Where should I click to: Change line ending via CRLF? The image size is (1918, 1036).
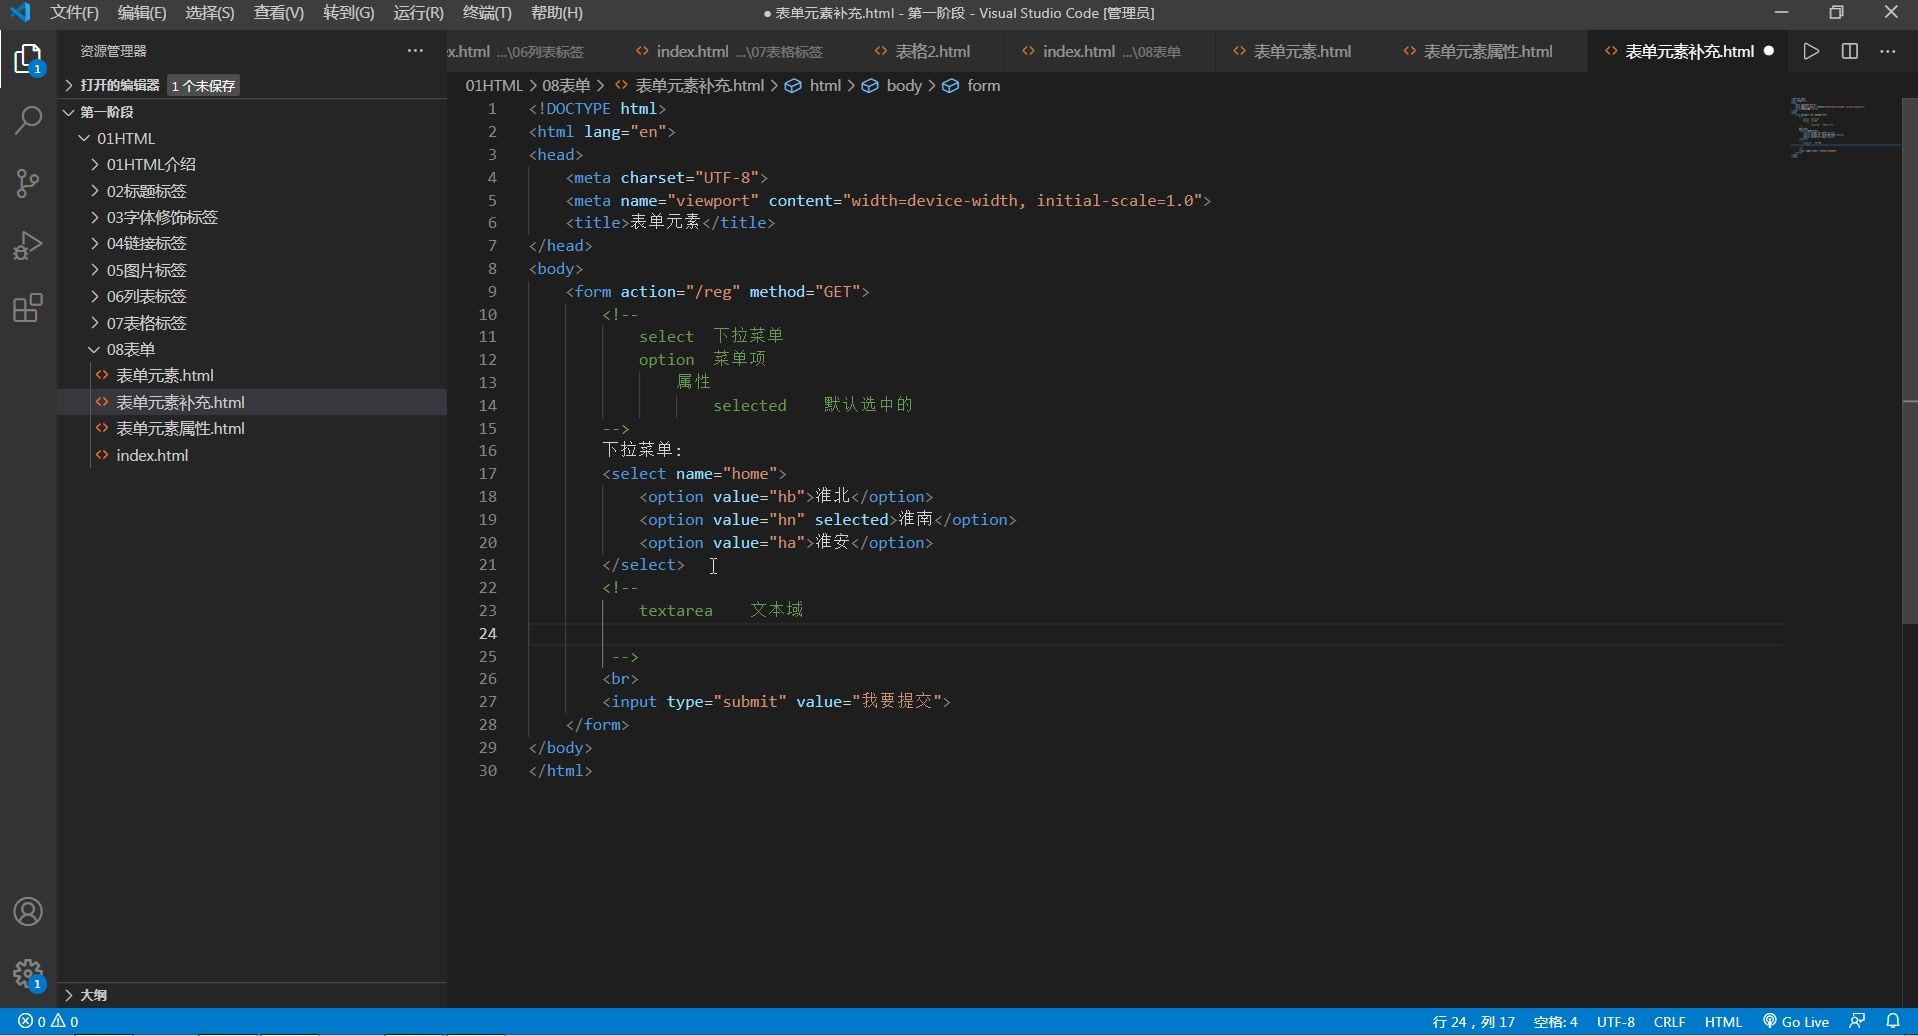pyautogui.click(x=1669, y=1022)
